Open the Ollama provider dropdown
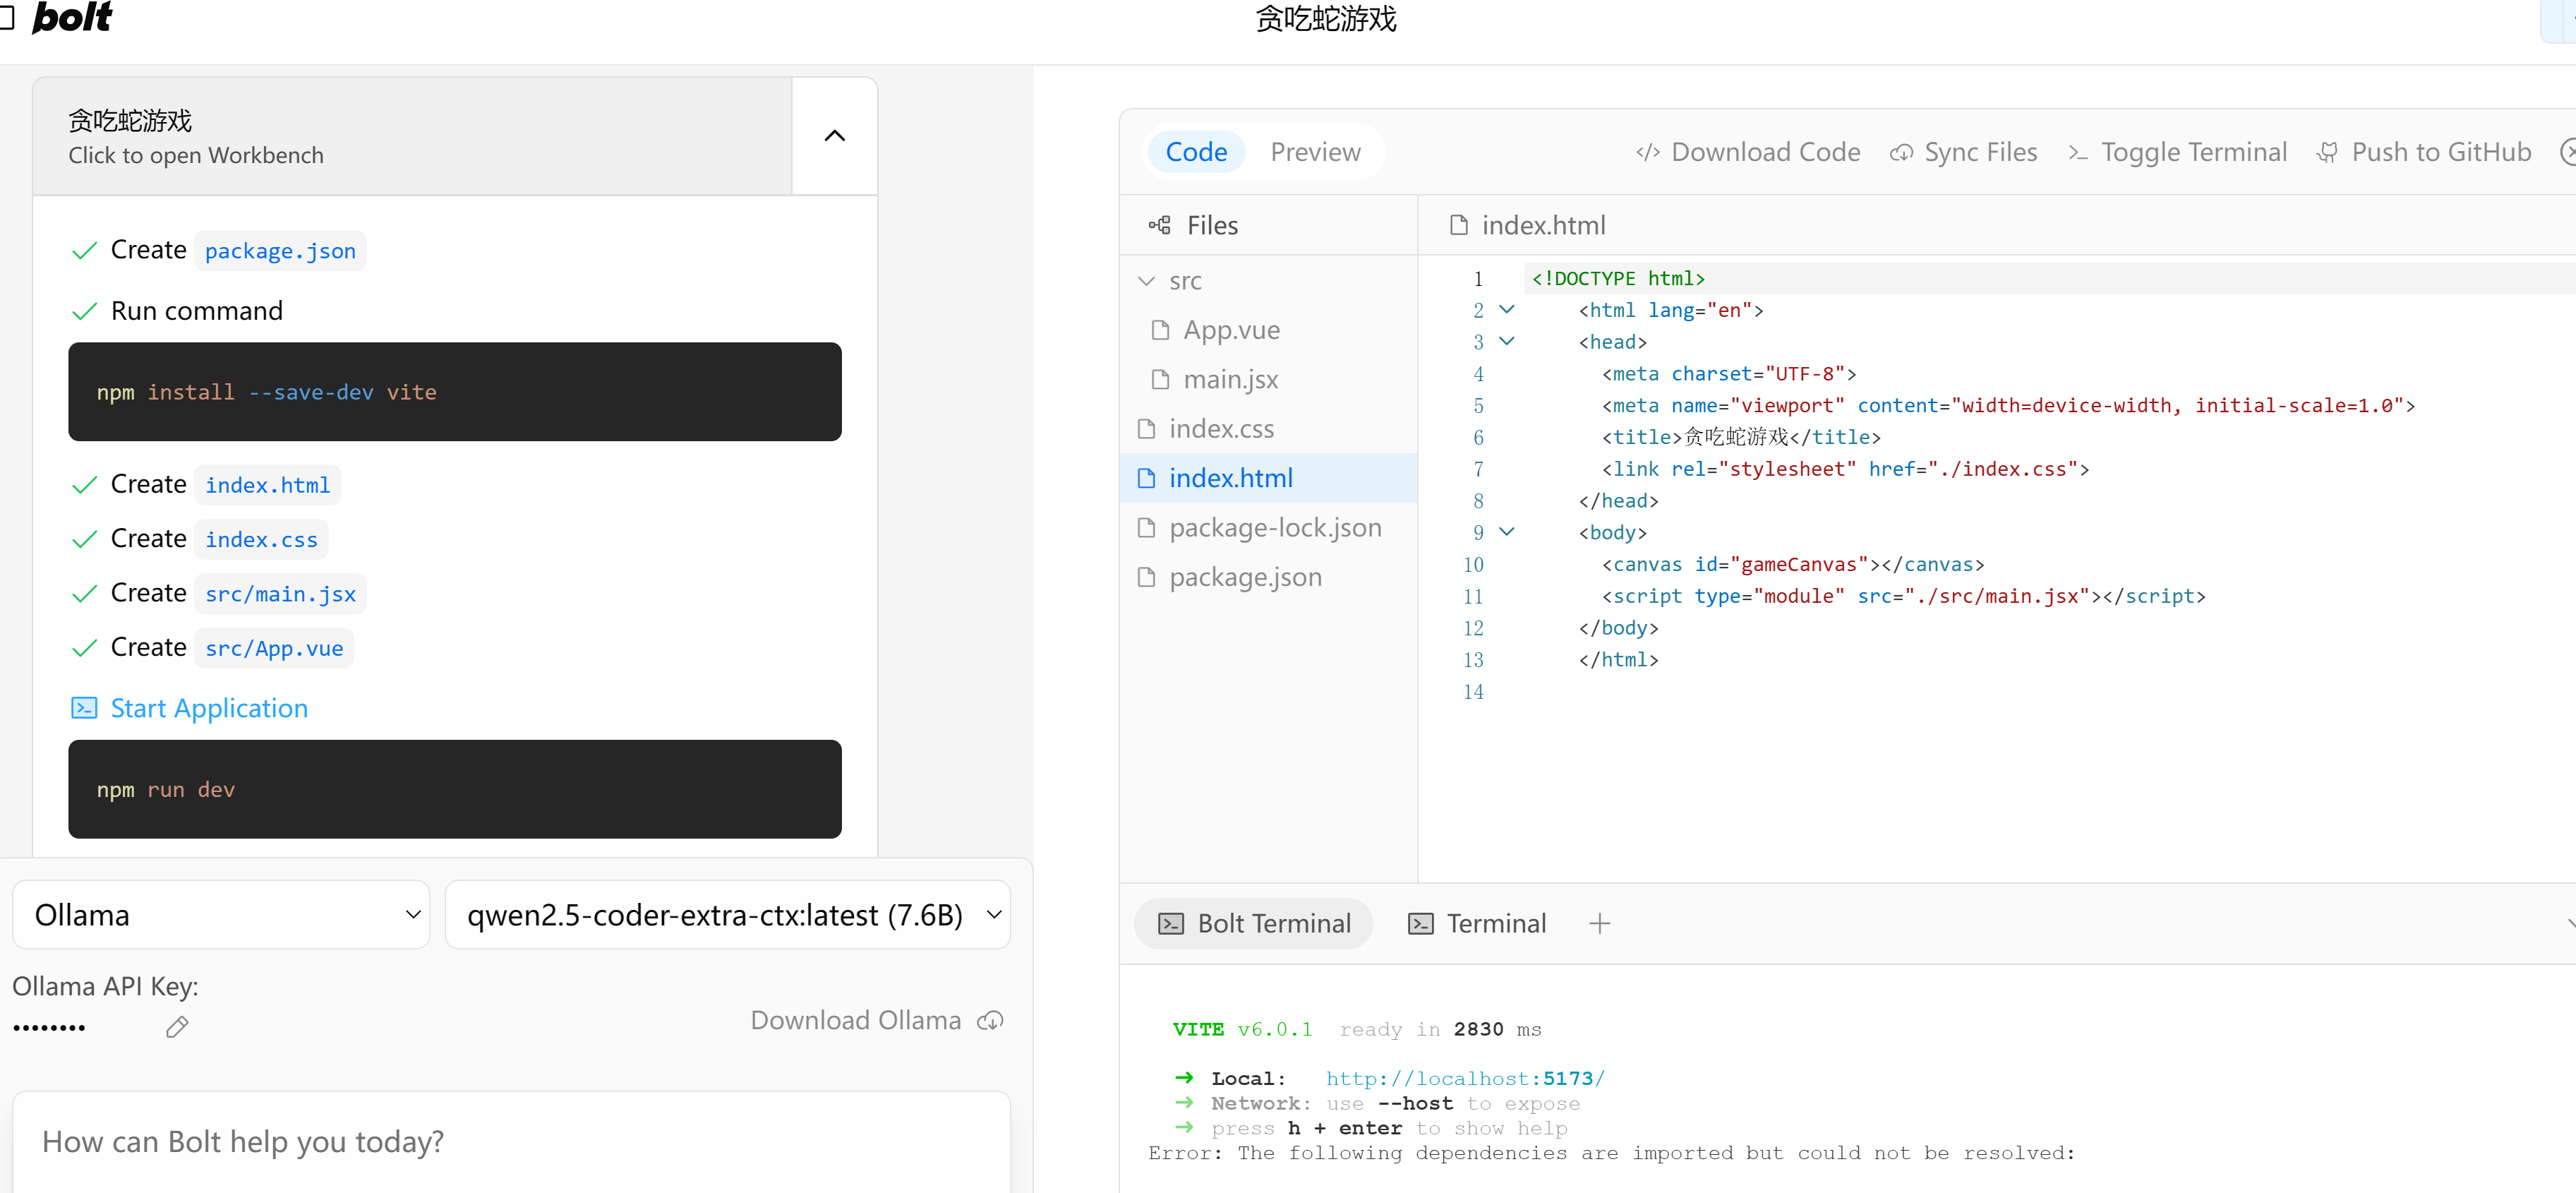 pos(221,915)
